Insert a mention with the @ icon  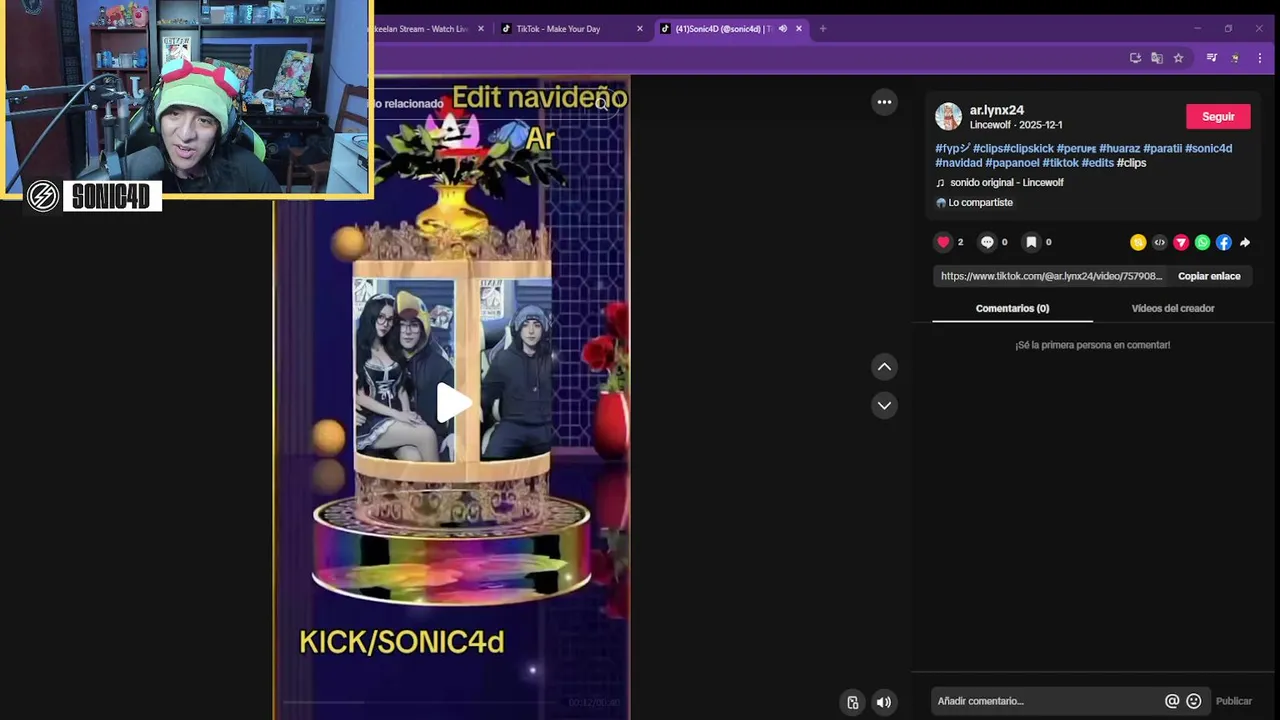click(x=1172, y=701)
